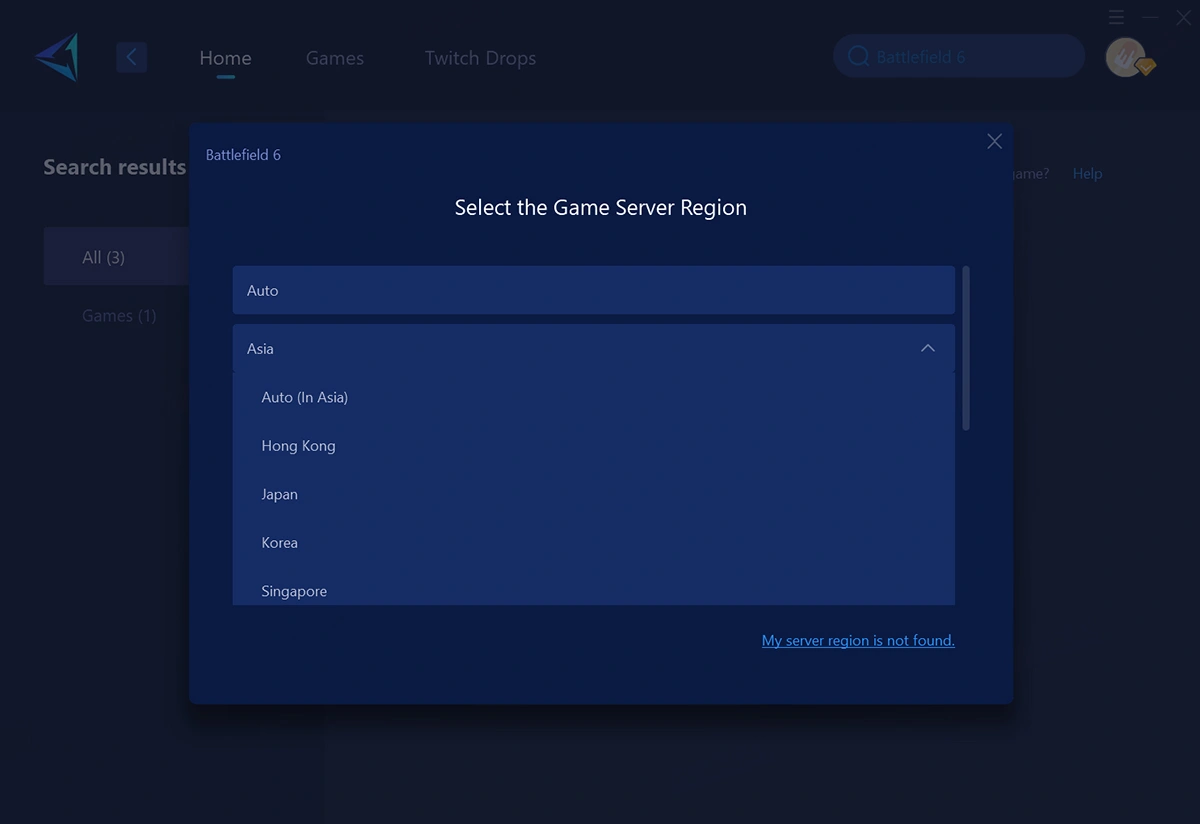The width and height of the screenshot is (1200, 824).
Task: Click the back navigation arrow icon
Action: click(131, 57)
